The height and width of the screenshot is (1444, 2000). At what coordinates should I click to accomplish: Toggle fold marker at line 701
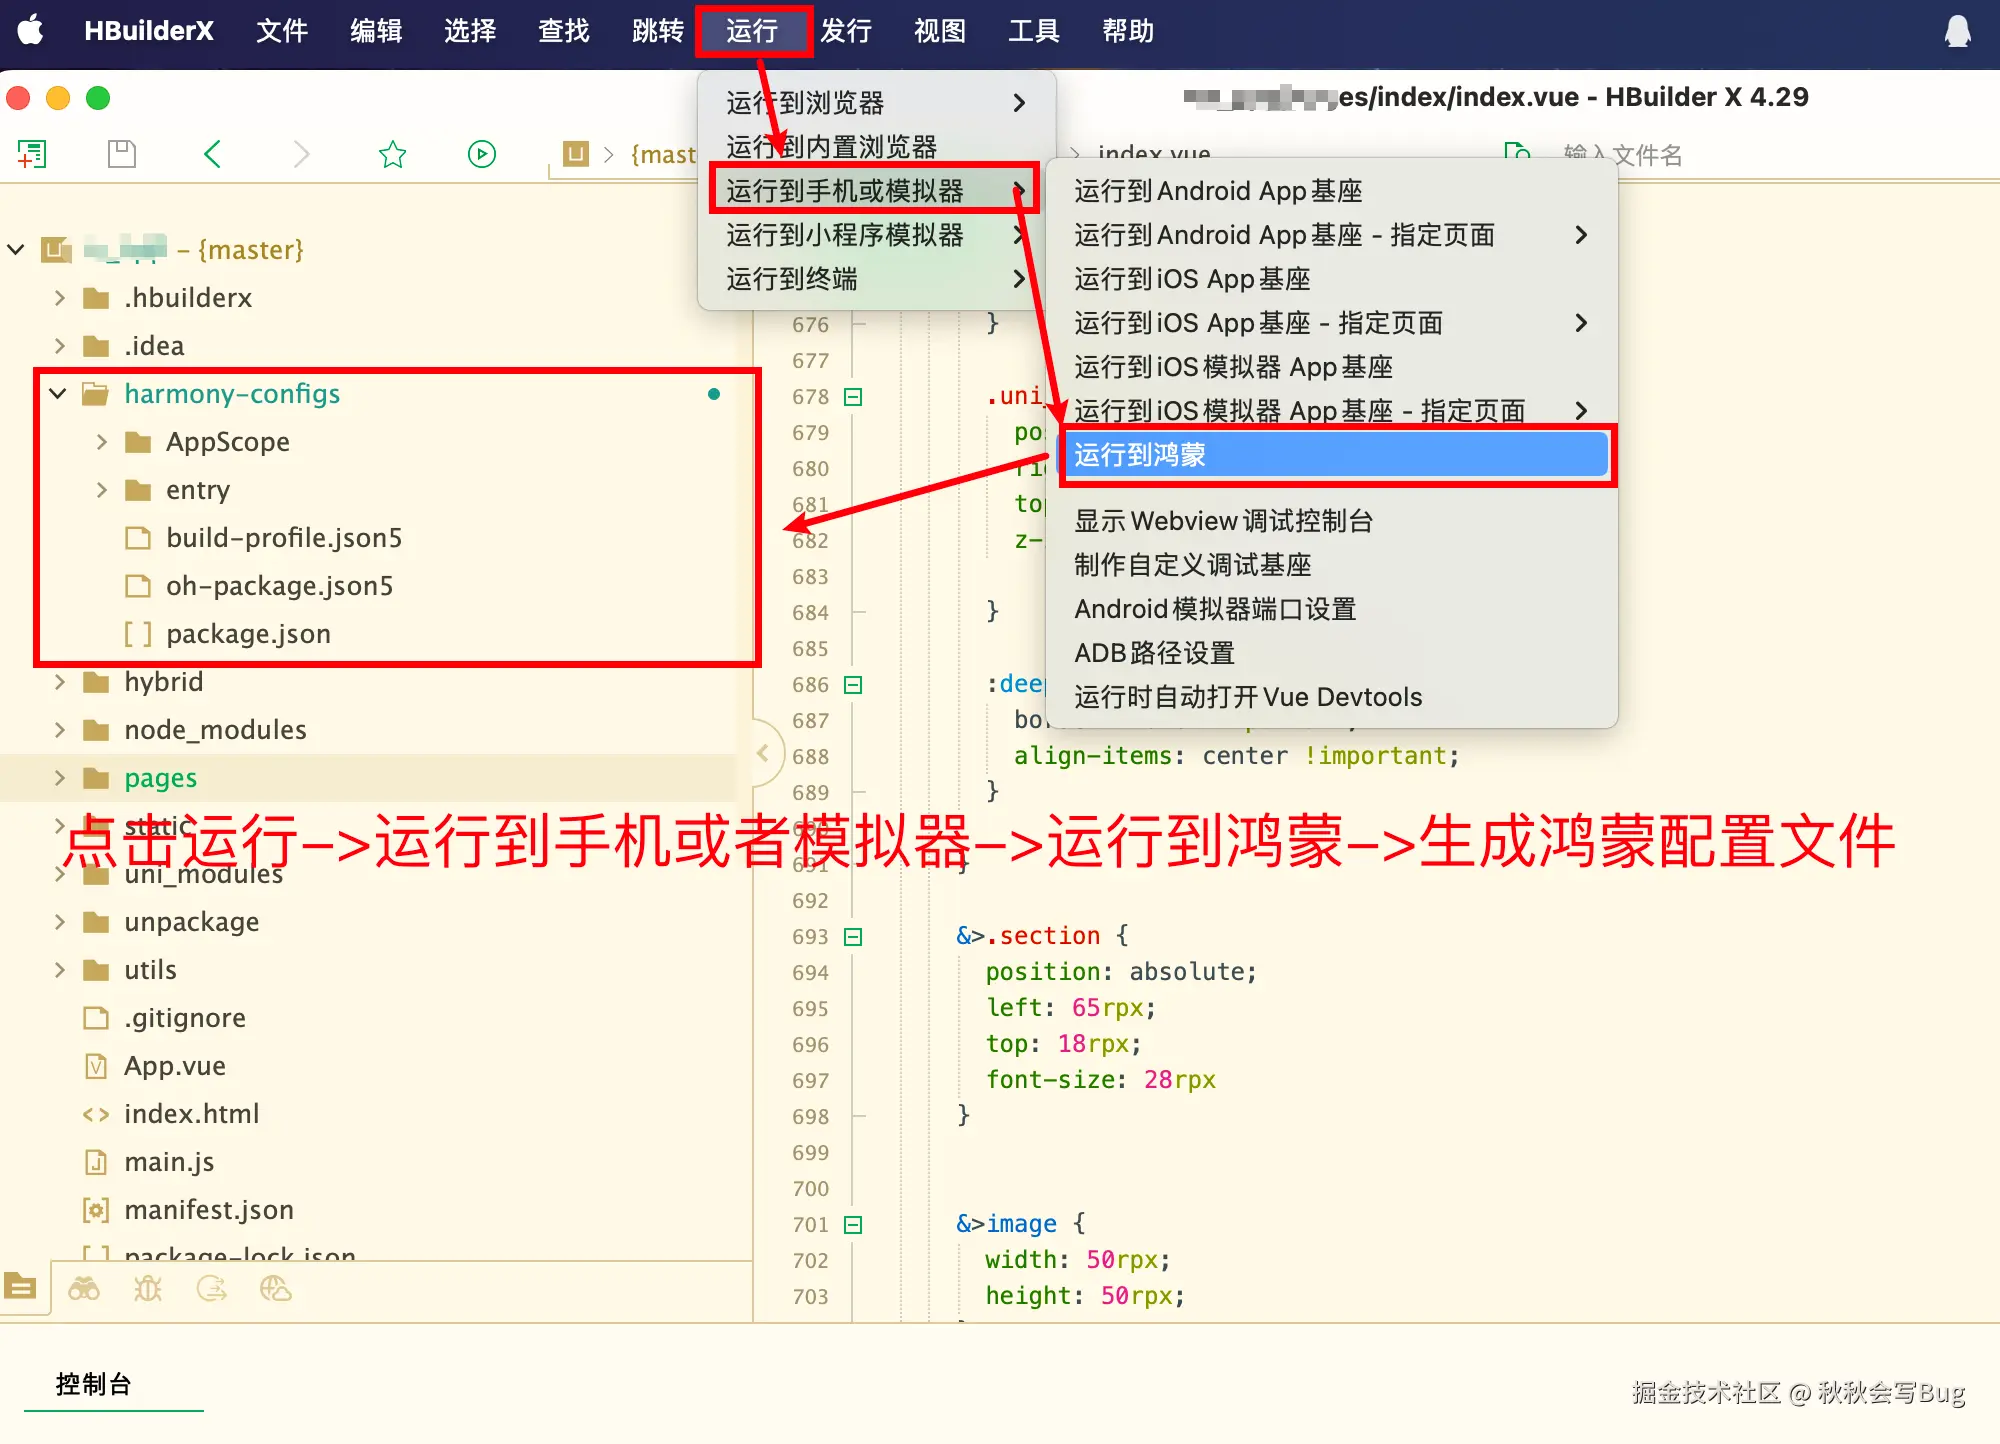pos(853,1225)
